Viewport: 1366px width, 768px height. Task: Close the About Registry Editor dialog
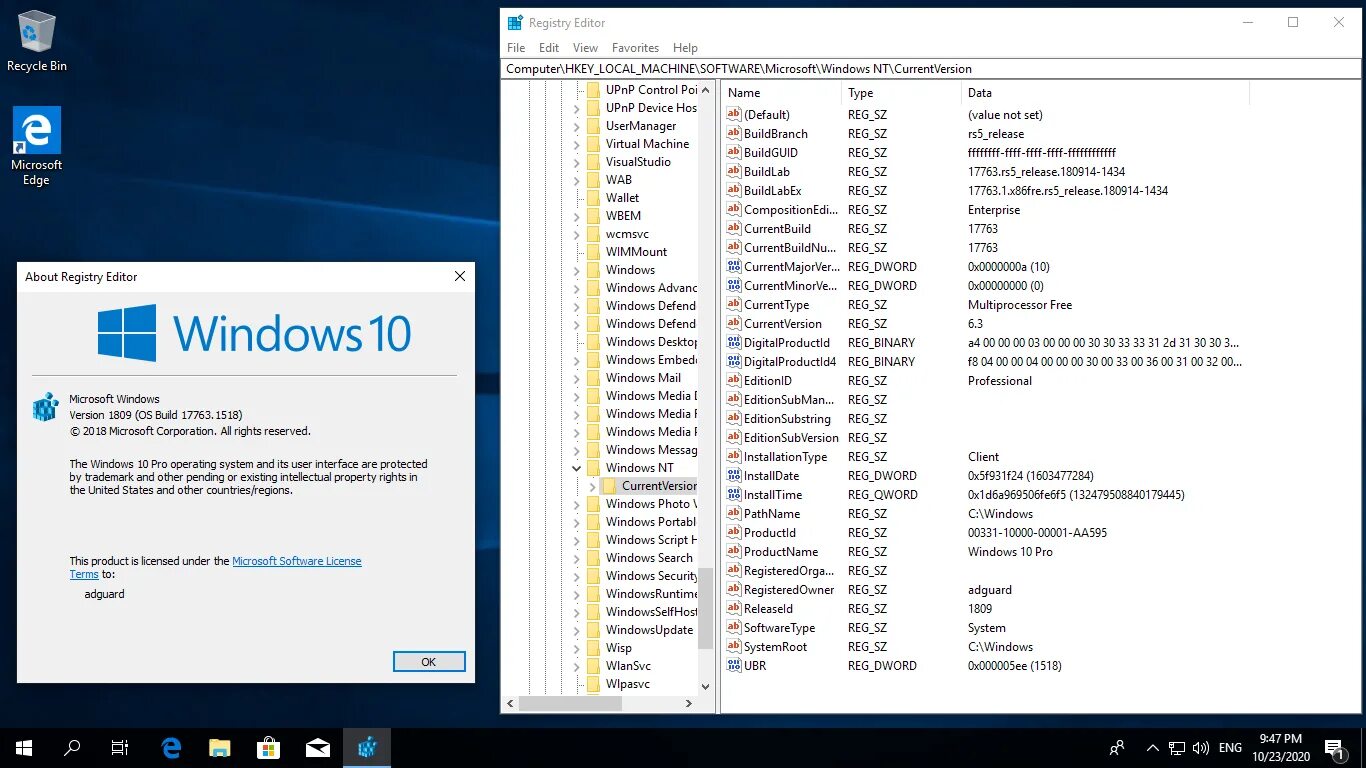[459, 277]
